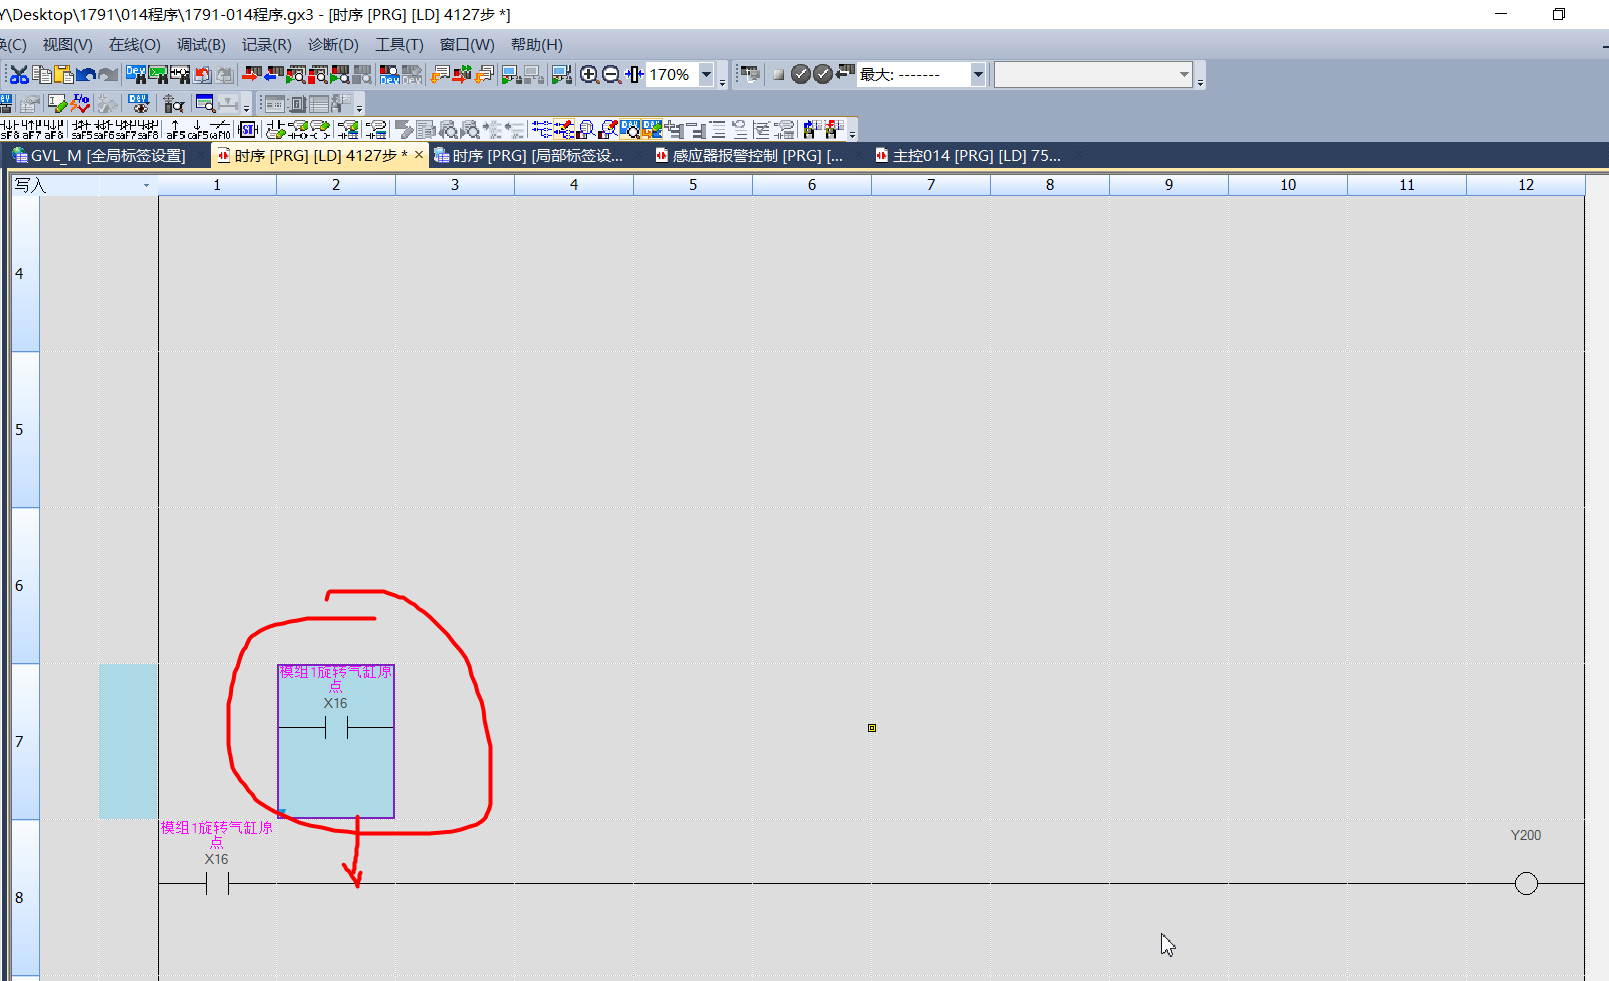Image resolution: width=1609 pixels, height=981 pixels.
Task: Open the 写入 mode dropdown
Action: 146,185
